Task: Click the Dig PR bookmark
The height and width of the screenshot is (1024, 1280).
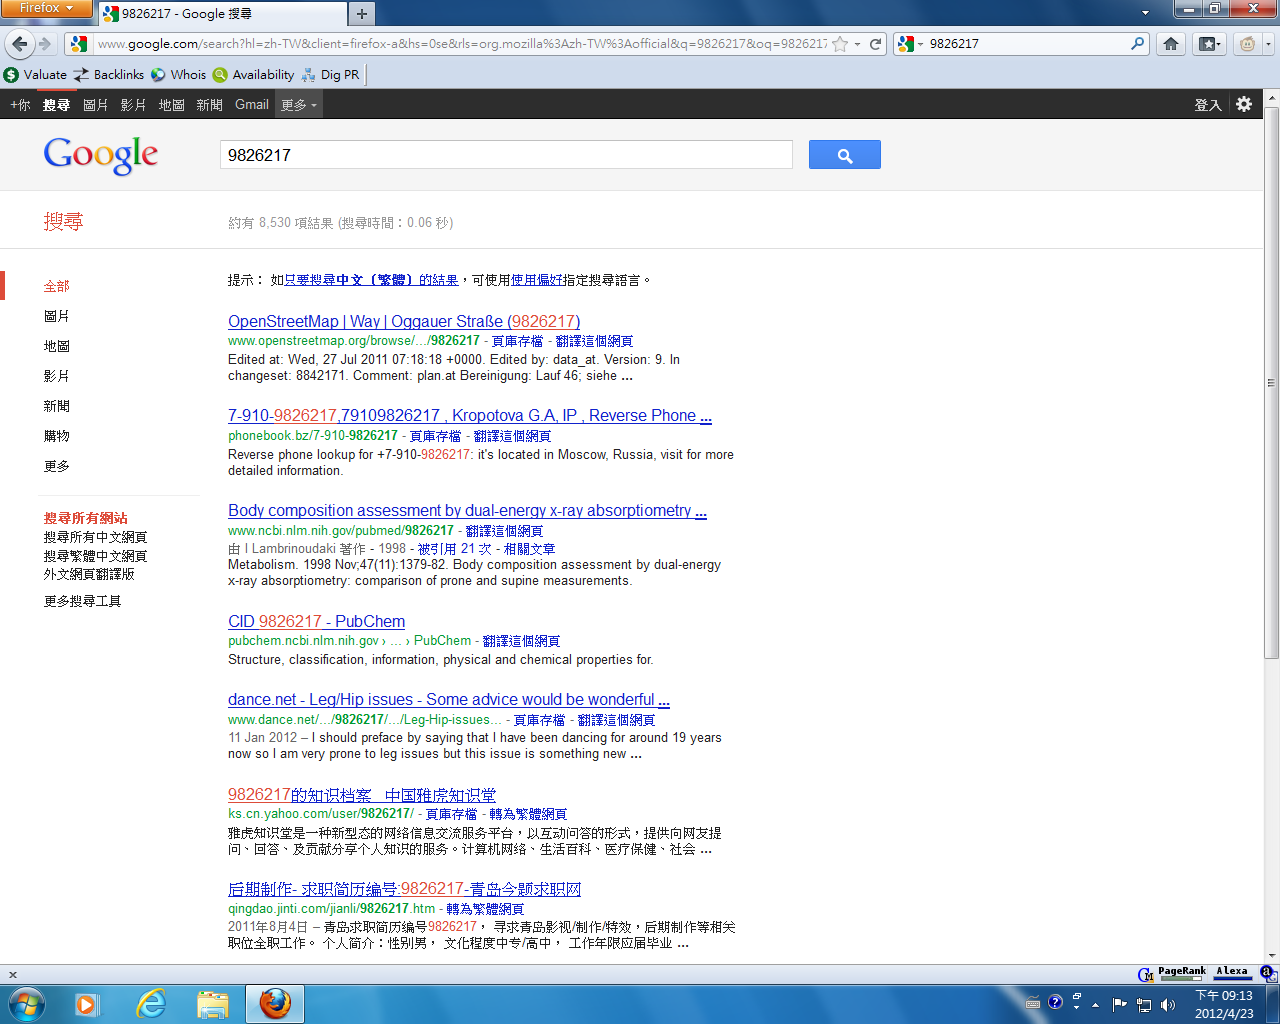Action: click(x=330, y=75)
